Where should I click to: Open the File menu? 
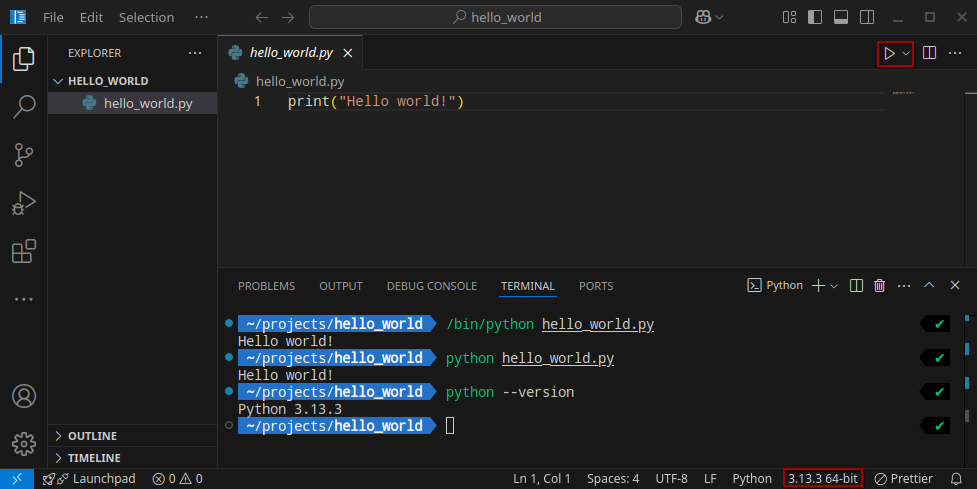53,17
